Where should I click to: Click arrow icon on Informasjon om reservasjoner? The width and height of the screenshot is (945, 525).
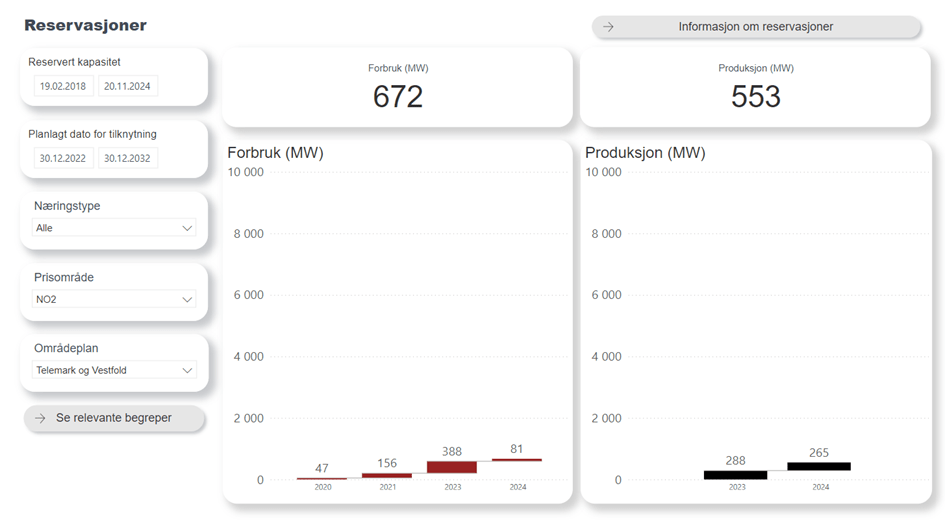coord(608,27)
